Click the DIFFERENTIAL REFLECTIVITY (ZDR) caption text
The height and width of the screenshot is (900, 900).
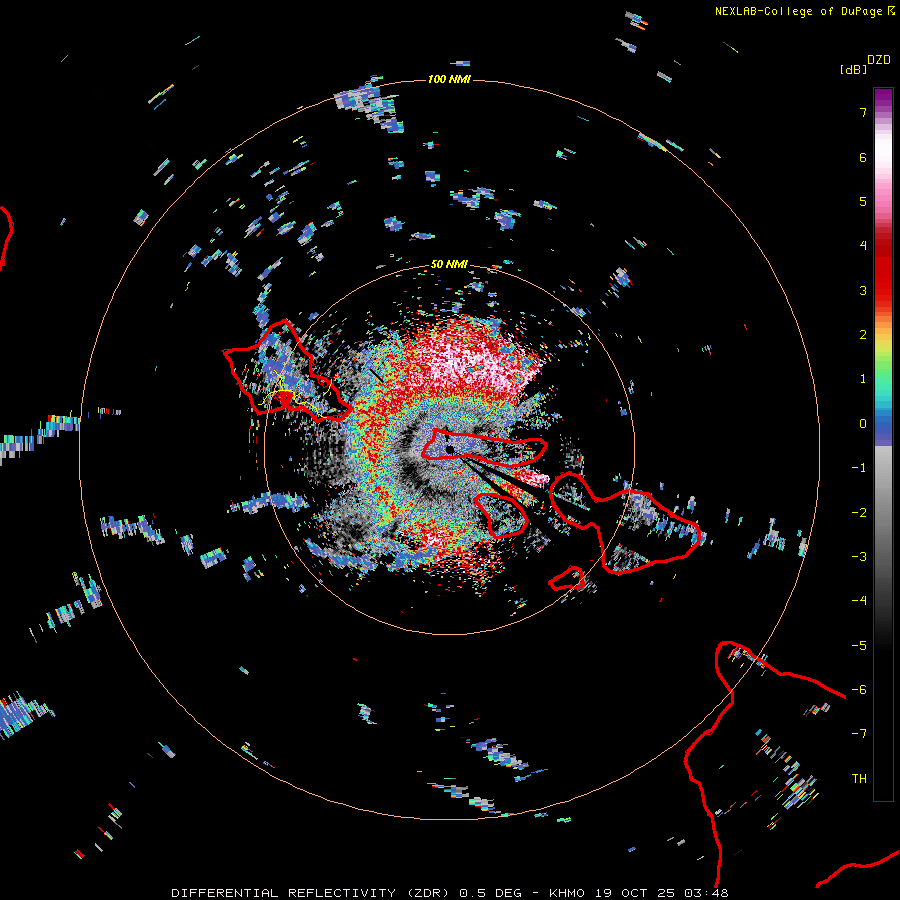coord(311,893)
